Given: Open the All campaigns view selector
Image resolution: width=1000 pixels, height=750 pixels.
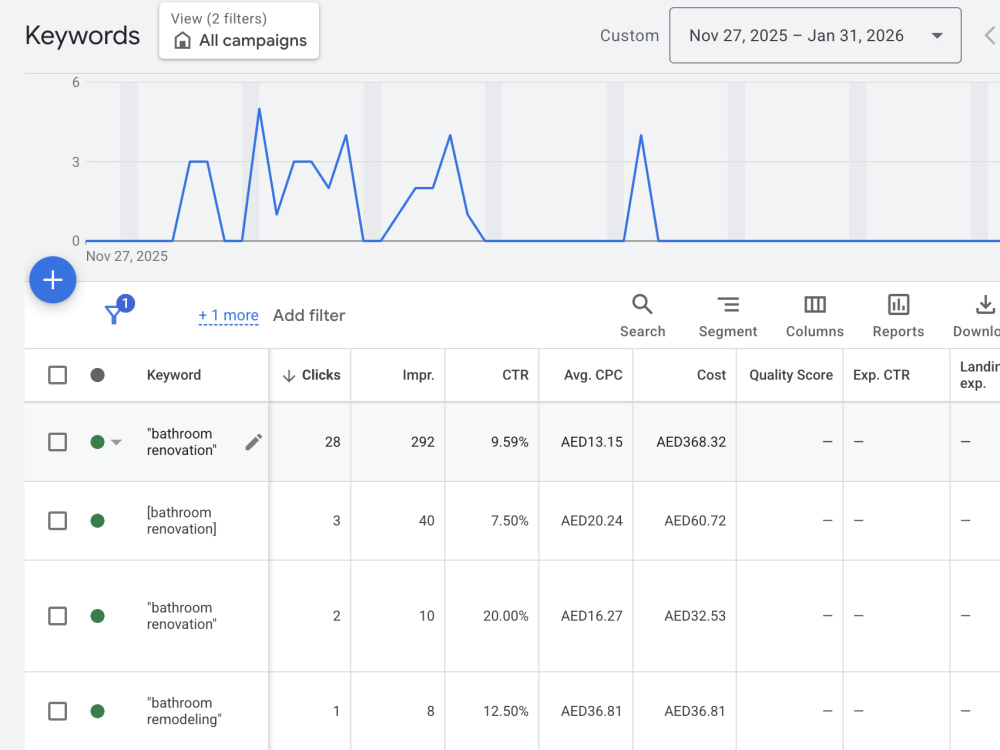Looking at the screenshot, I should tap(239, 31).
